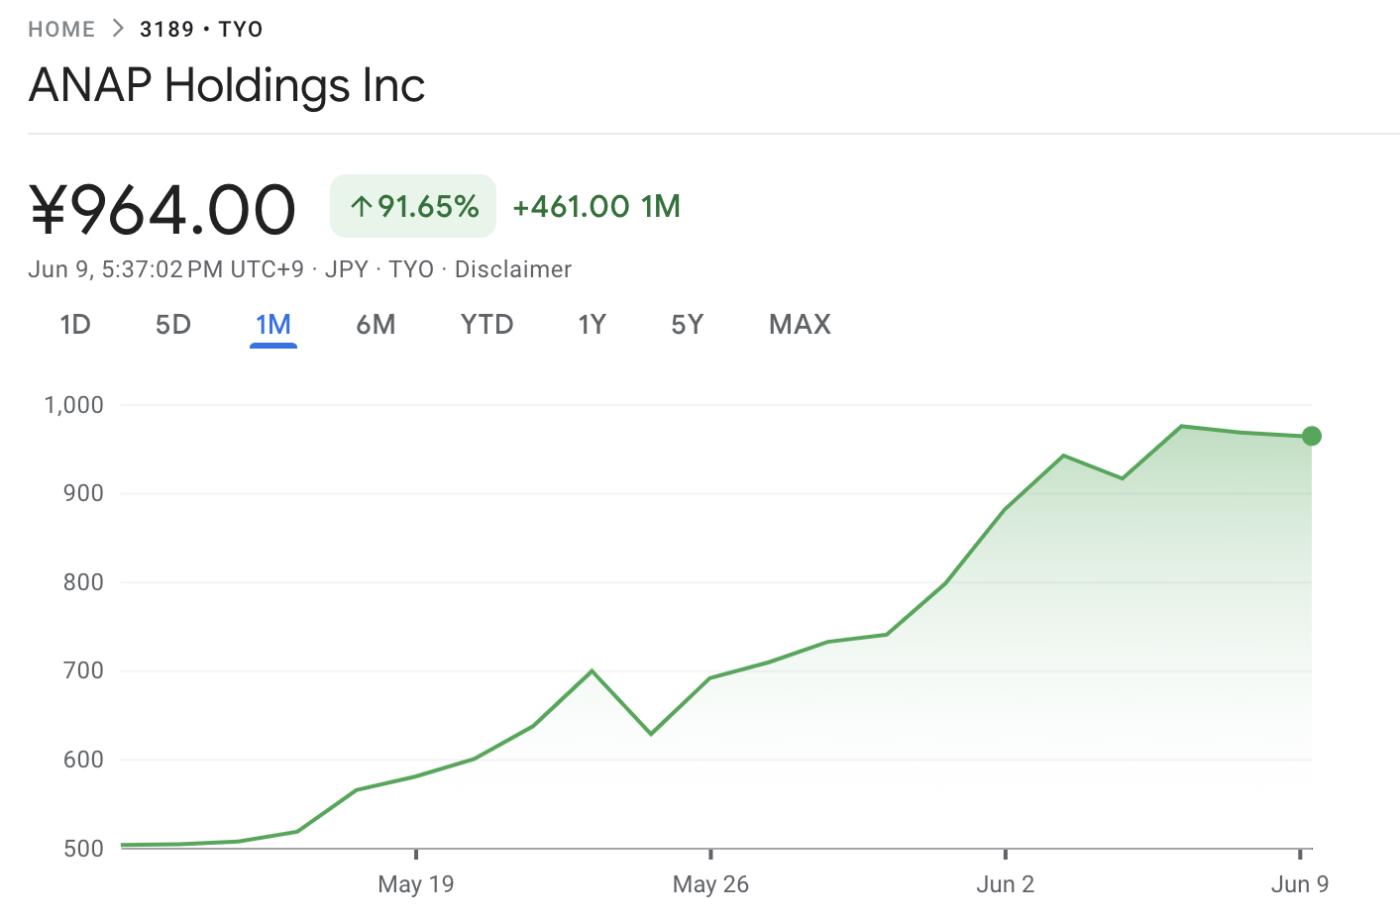Select the 1Y chart view
Image resolution: width=1400 pixels, height=920 pixels.
coord(591,324)
